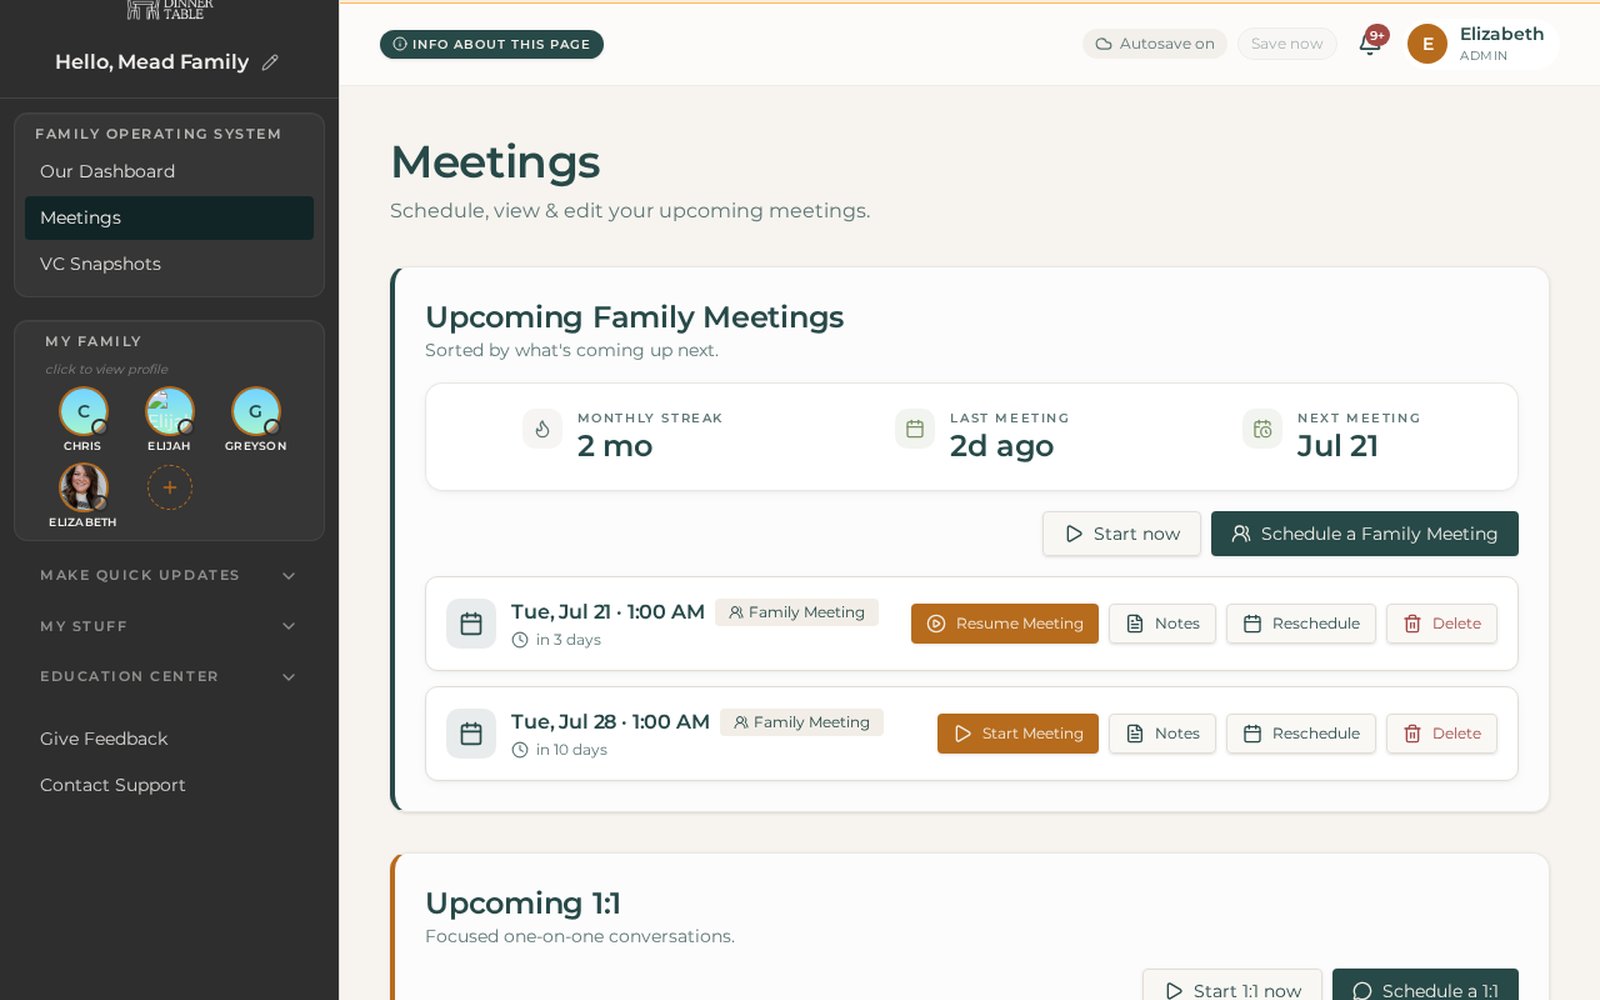
Task: Open VC Snapshots in the sidebar
Action: tap(169, 264)
